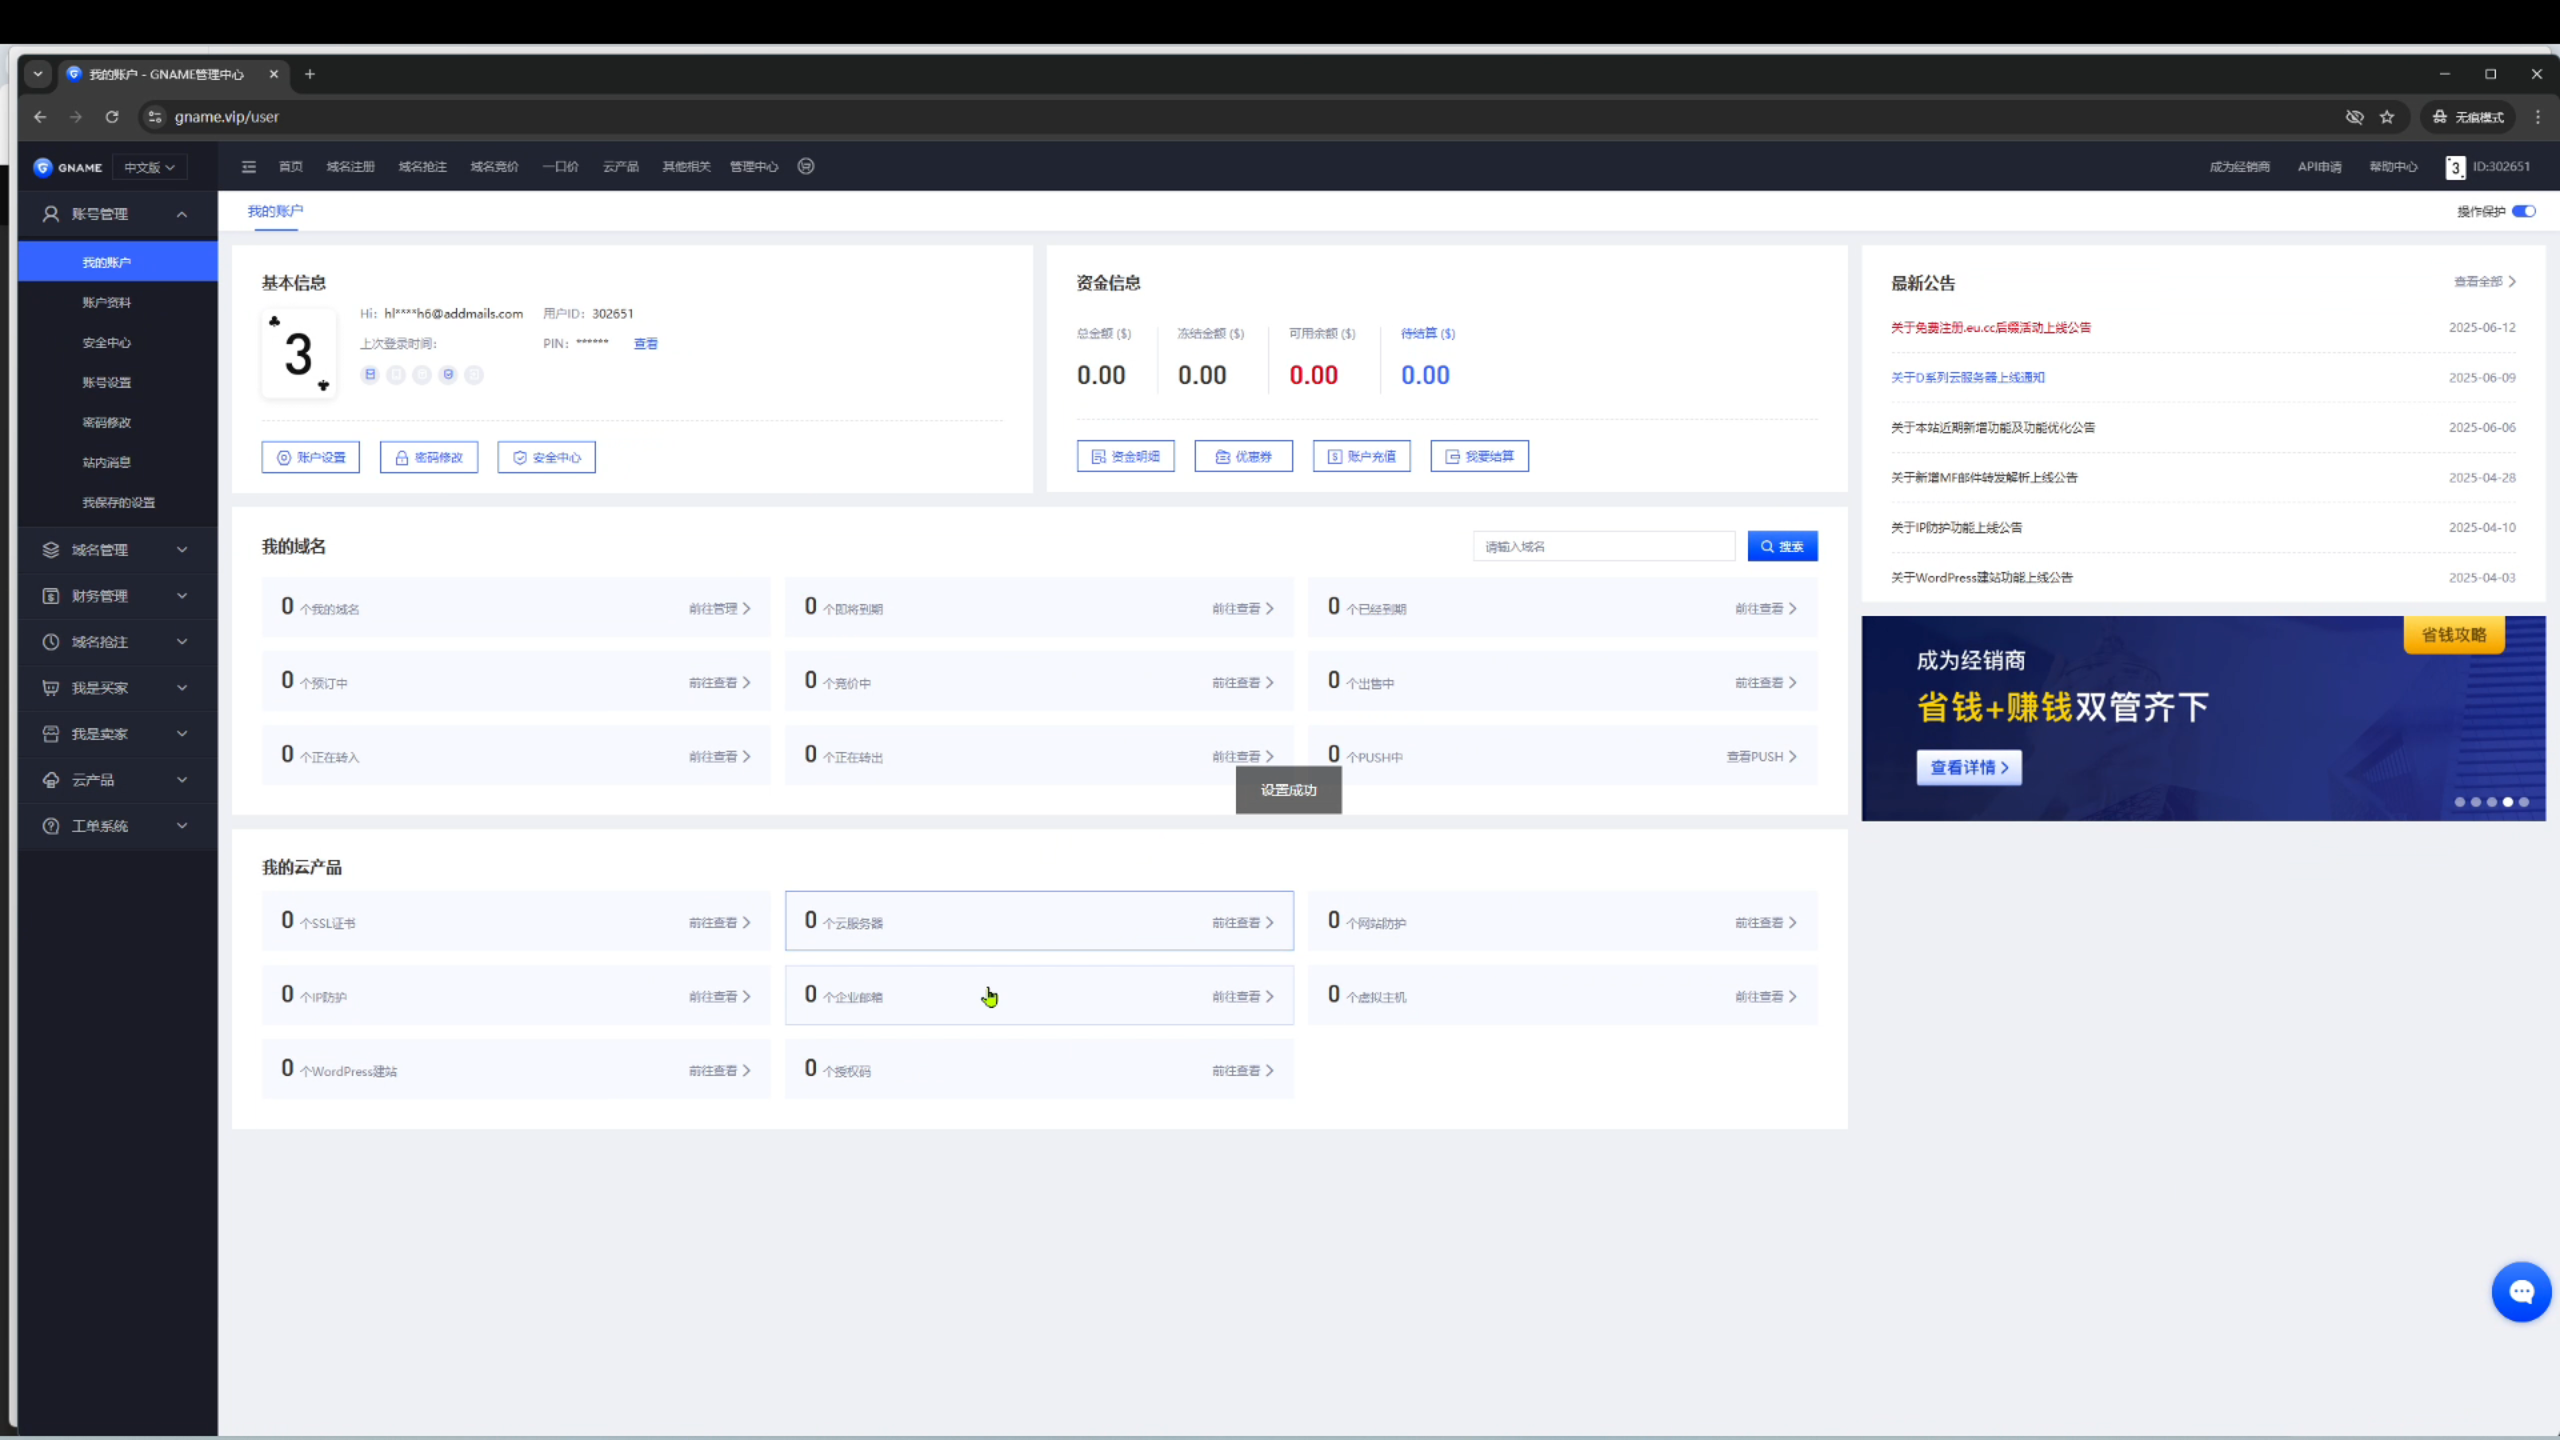Expand the 域名抢注 sidebar section chevron
2560x1440 pixels.
(182, 642)
